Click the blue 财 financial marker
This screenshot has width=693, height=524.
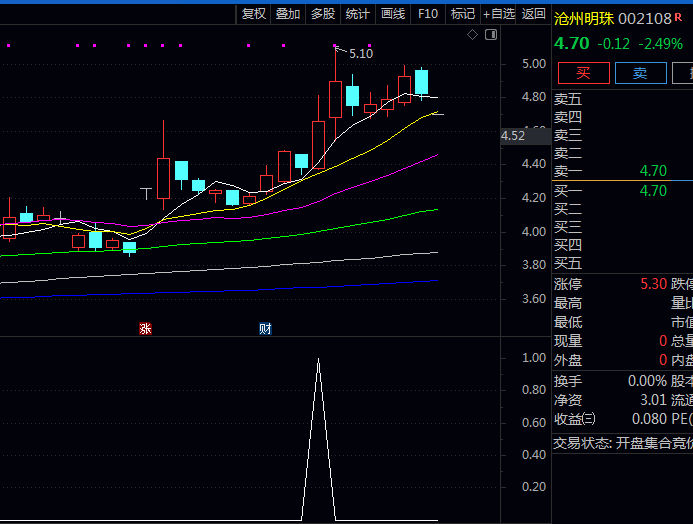pos(265,328)
